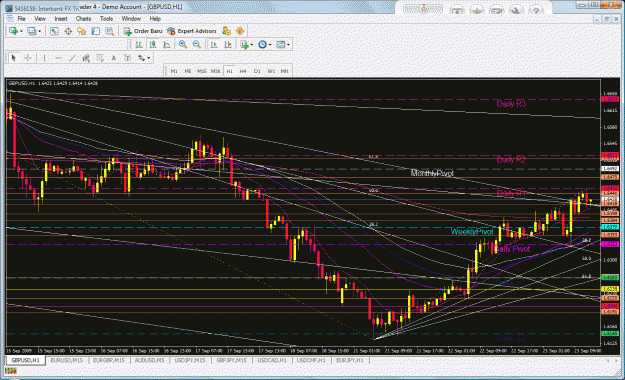Image resolution: width=625 pixels, height=380 pixels.
Task: Select the USDJPY,M15 chart tab
Action: (x=190, y=360)
